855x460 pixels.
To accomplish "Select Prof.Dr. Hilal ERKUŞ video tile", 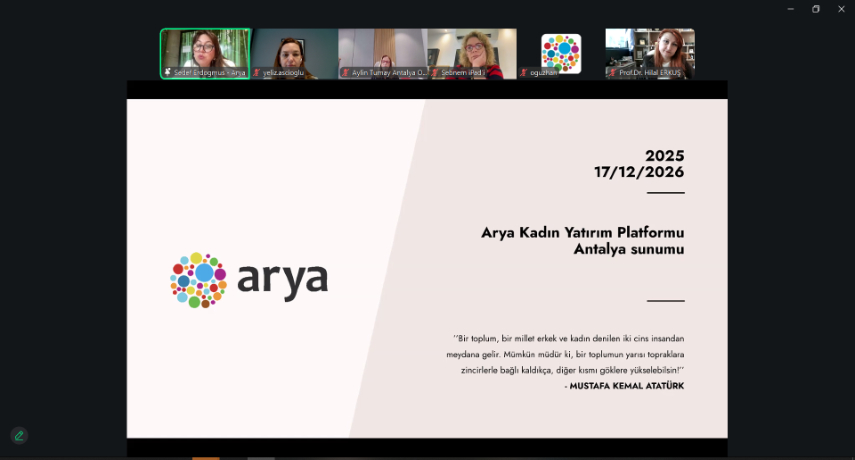I will [x=650, y=50].
